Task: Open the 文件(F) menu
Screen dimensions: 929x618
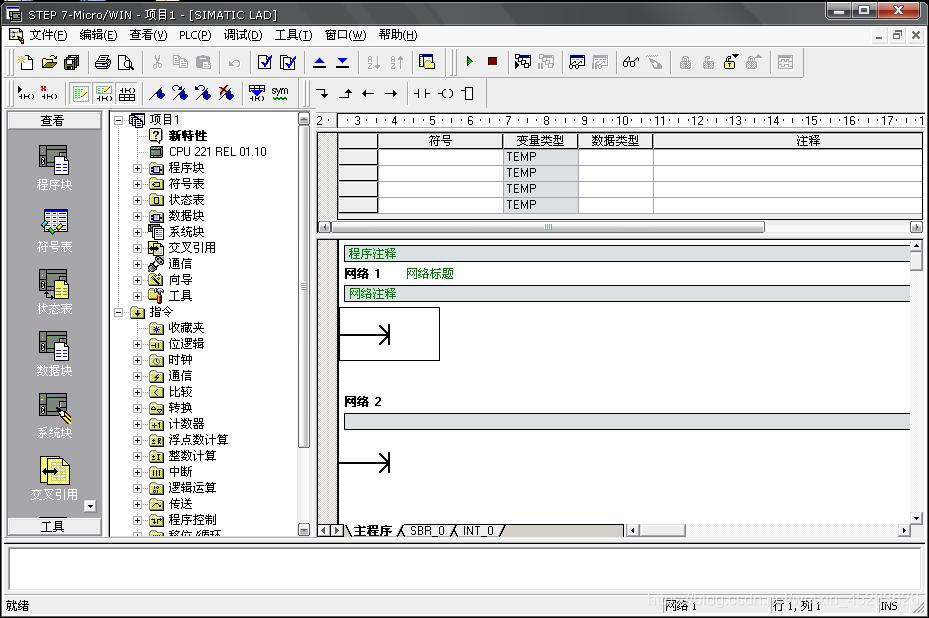Action: click(48, 35)
